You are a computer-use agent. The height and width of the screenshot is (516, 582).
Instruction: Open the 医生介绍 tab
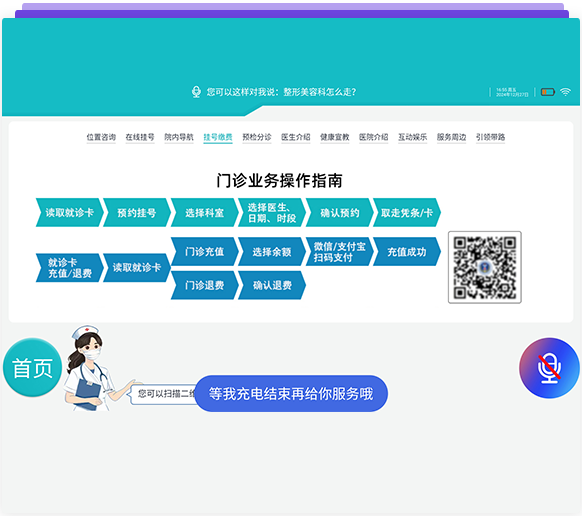click(x=296, y=137)
